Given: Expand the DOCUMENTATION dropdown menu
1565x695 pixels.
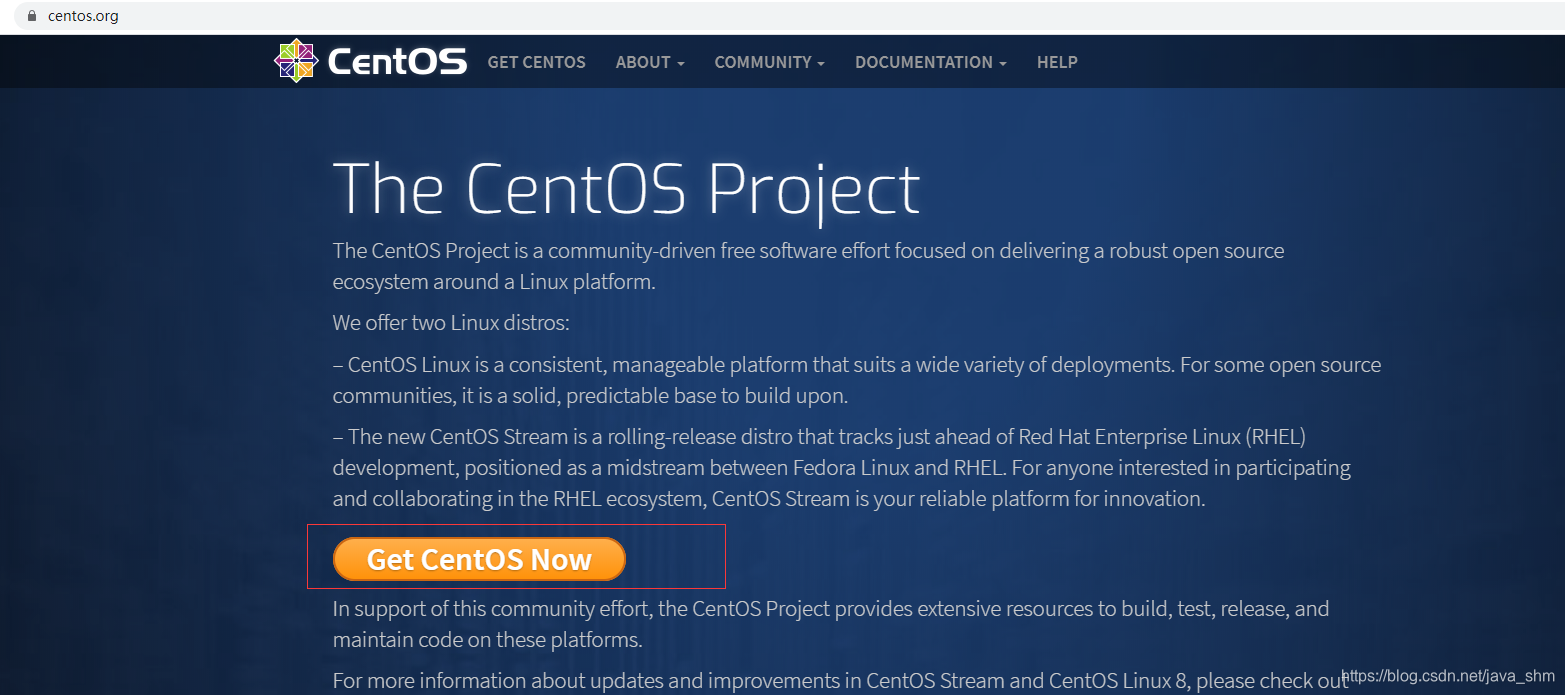Looking at the screenshot, I should 931,62.
